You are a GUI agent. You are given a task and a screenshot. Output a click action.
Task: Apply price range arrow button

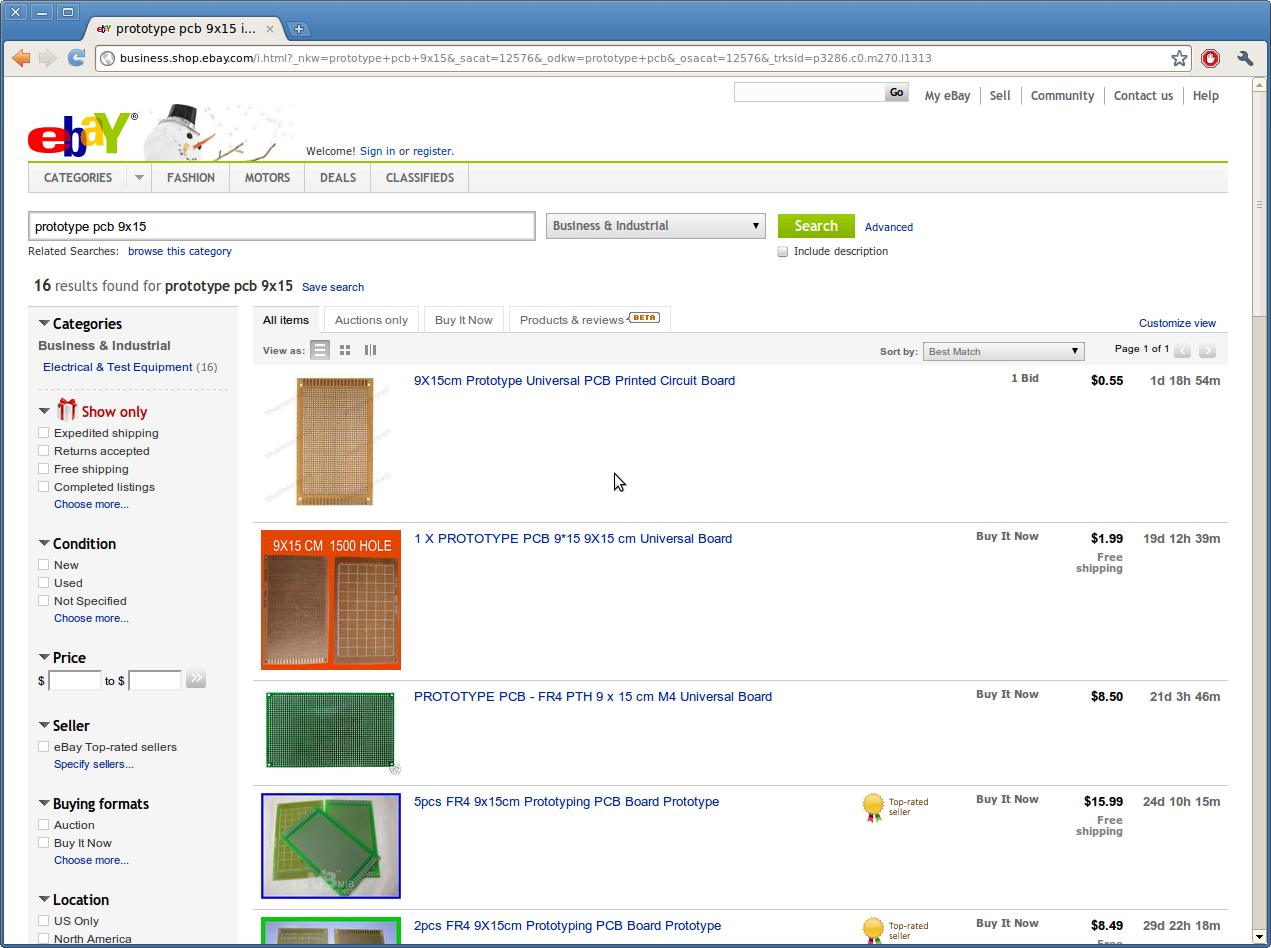tap(196, 679)
